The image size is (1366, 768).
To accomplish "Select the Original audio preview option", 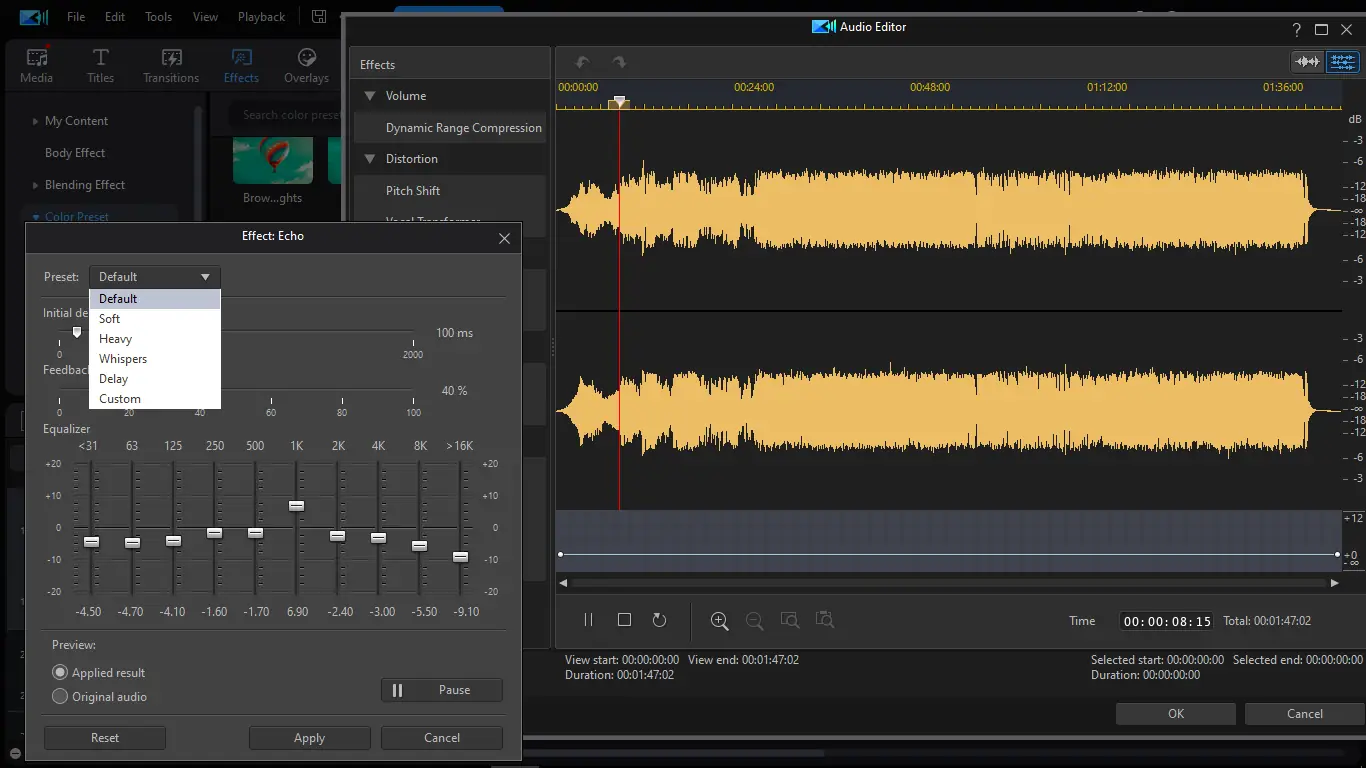I will (x=60, y=697).
